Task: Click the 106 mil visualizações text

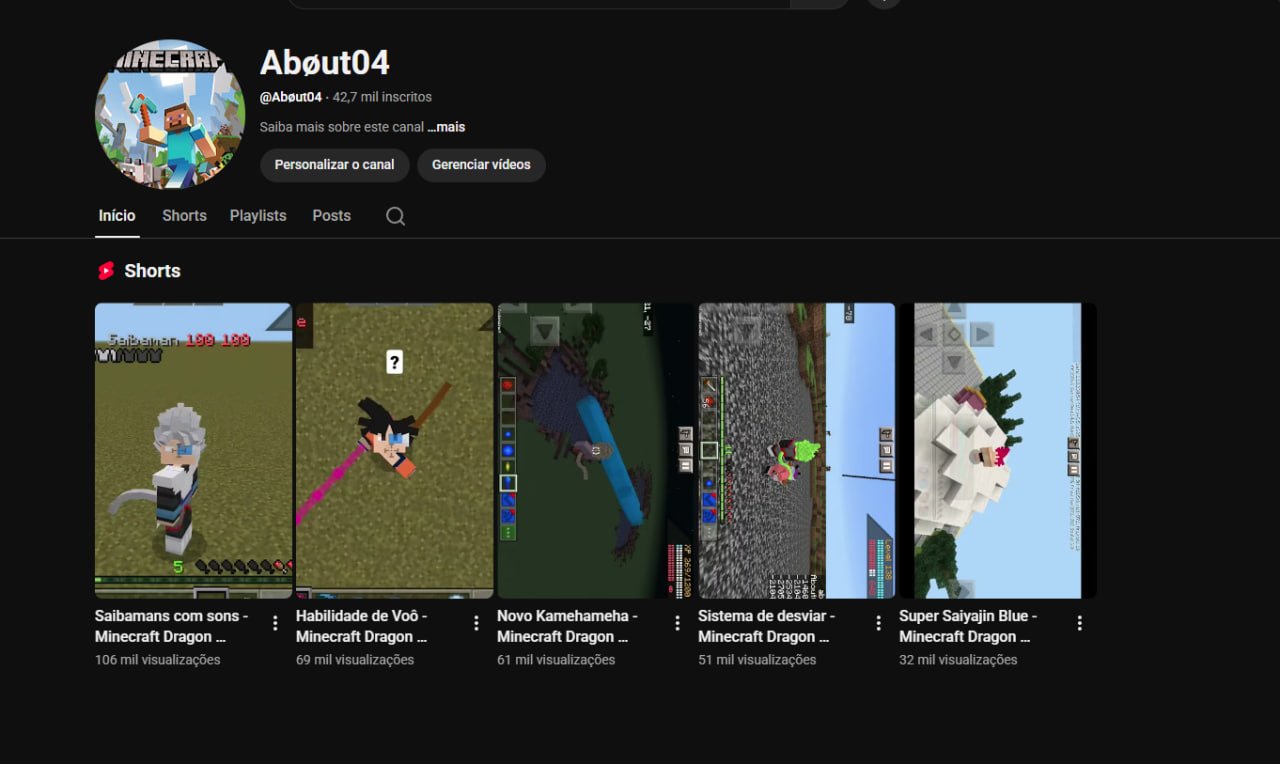Action: (x=158, y=660)
